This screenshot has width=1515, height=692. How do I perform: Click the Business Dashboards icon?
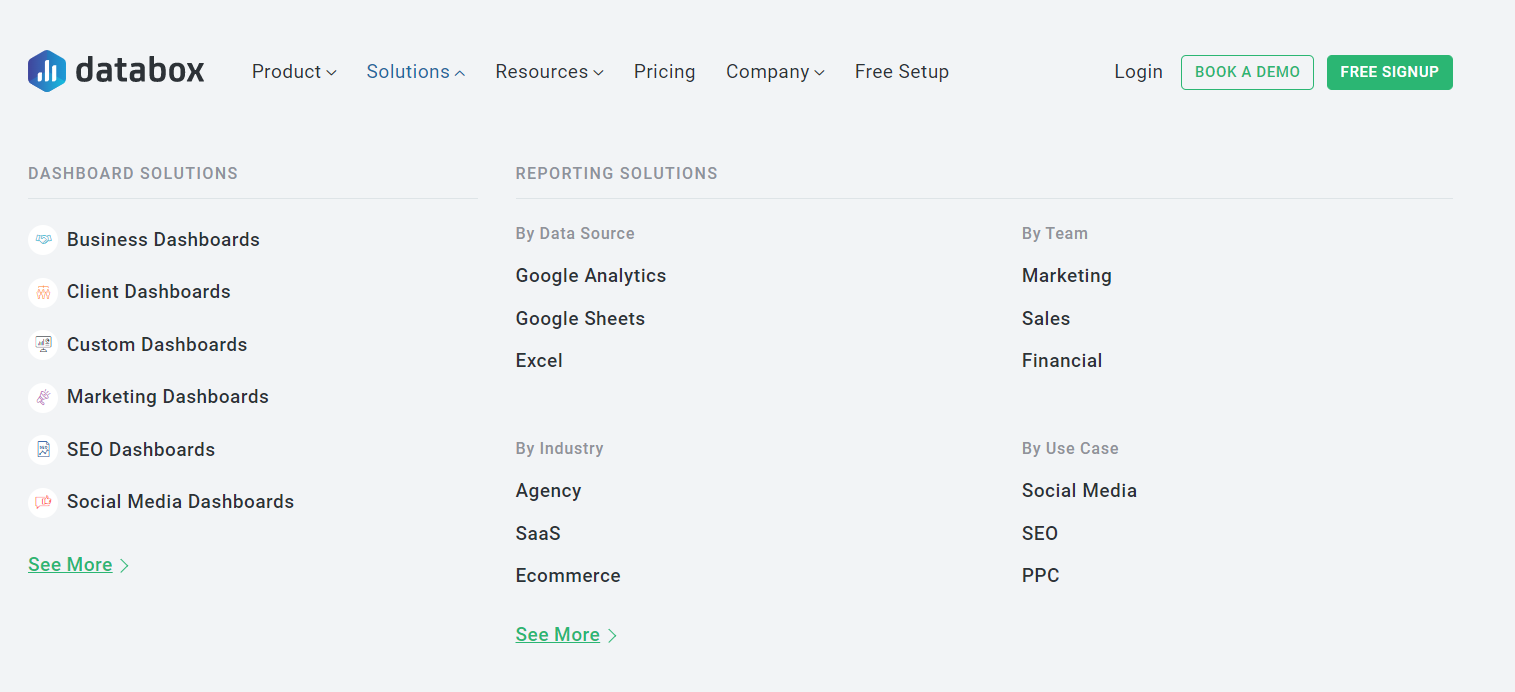[x=41, y=239]
